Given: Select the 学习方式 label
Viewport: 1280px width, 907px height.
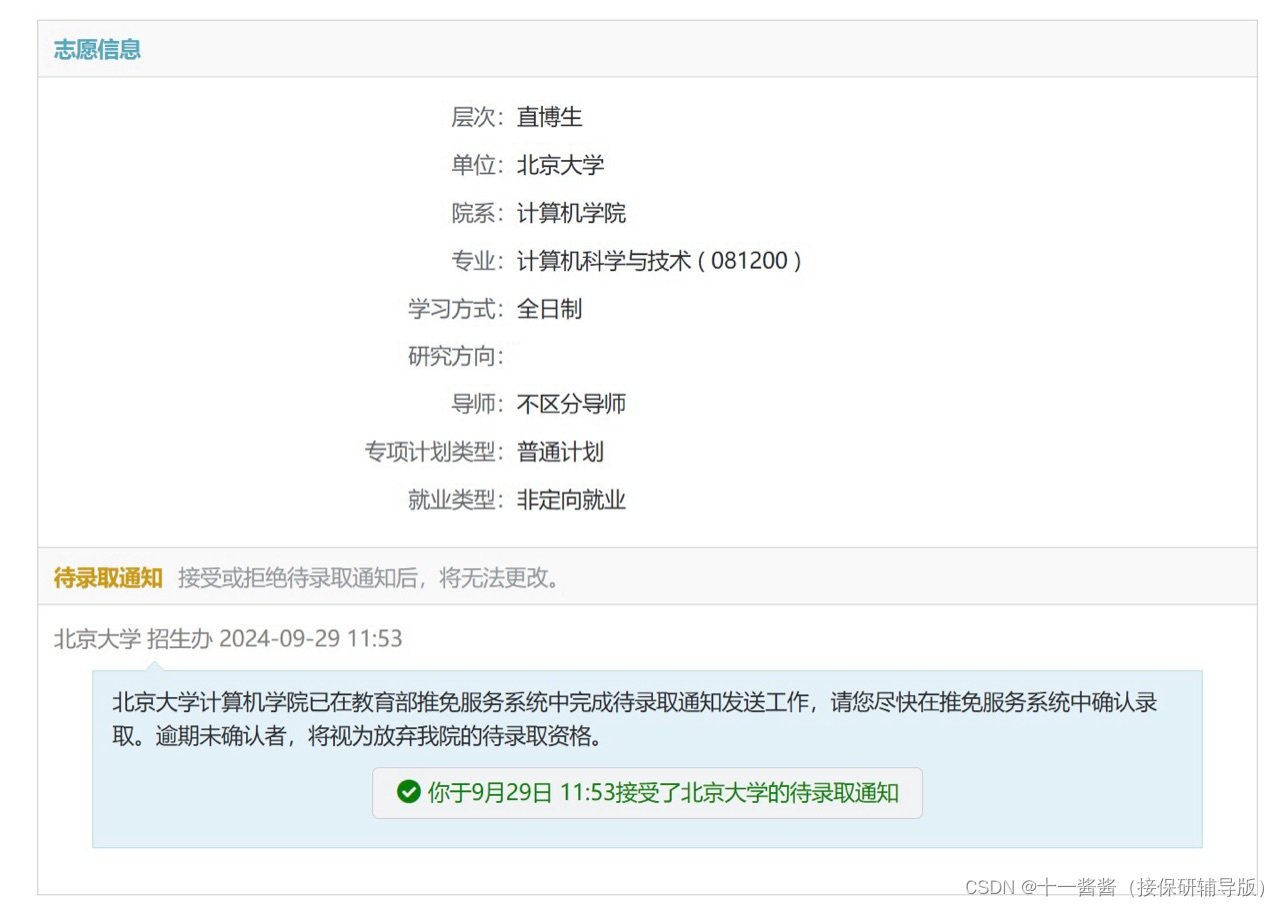Looking at the screenshot, I should click(456, 309).
